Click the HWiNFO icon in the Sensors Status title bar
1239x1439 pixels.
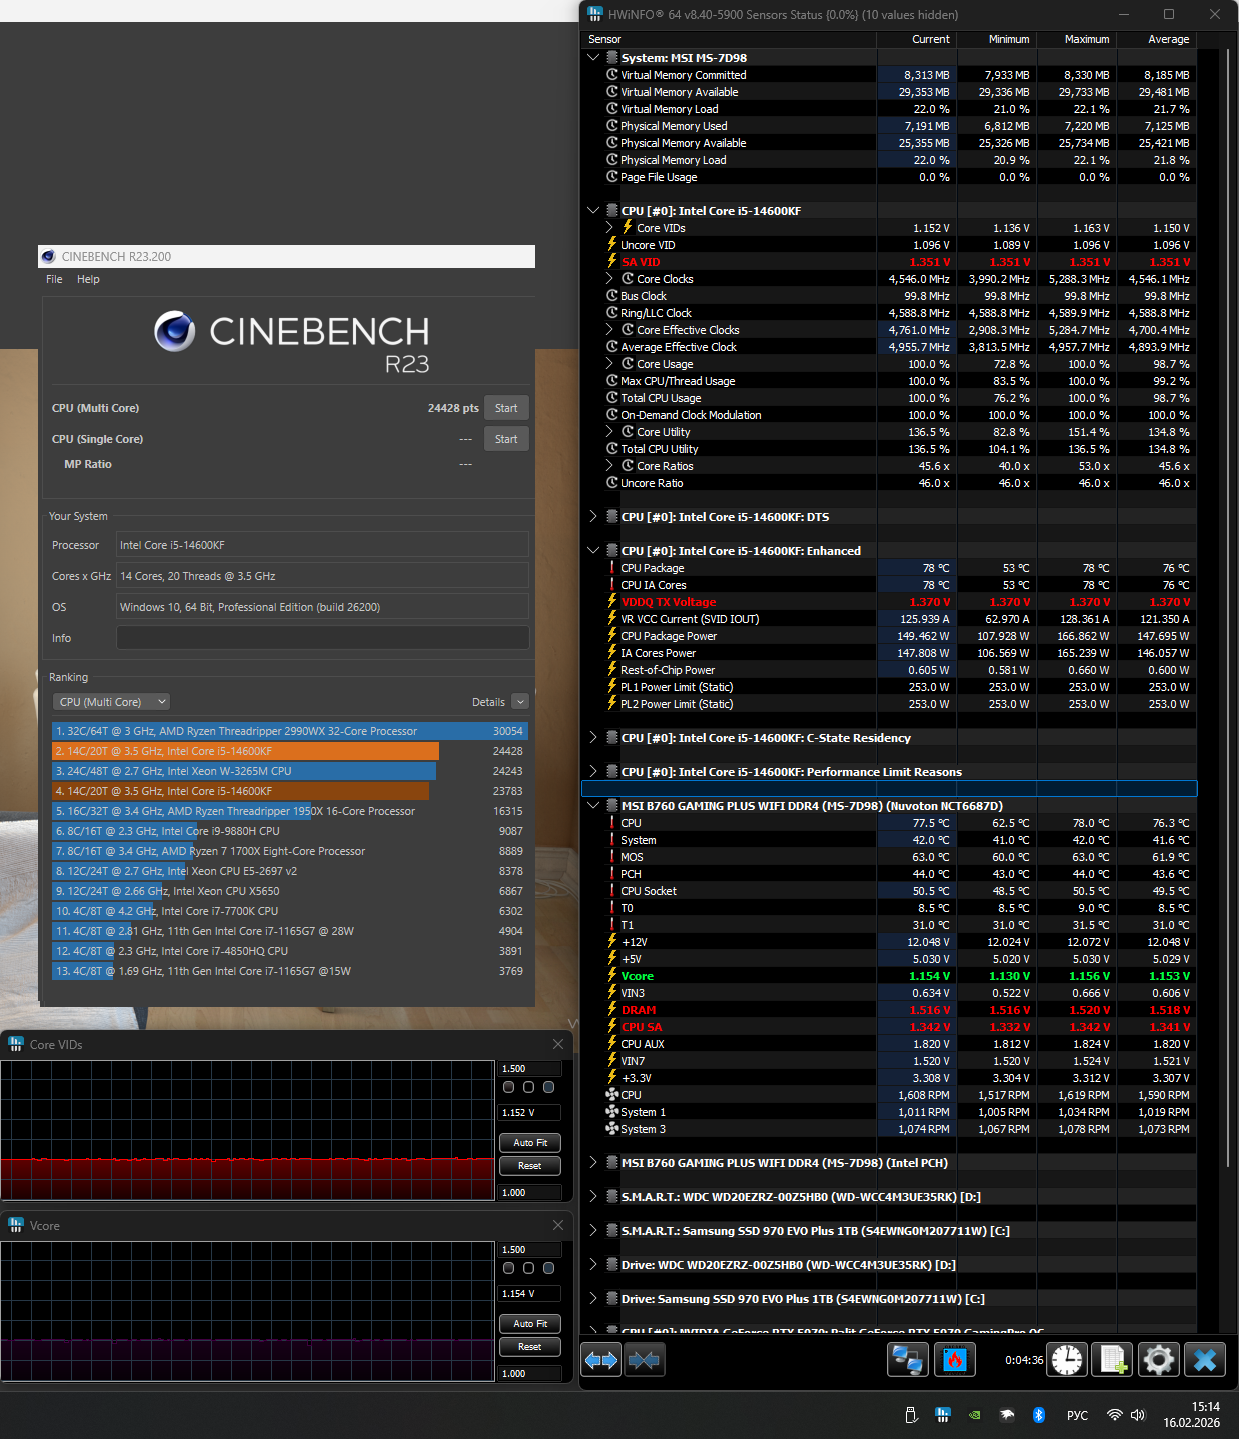tap(595, 14)
